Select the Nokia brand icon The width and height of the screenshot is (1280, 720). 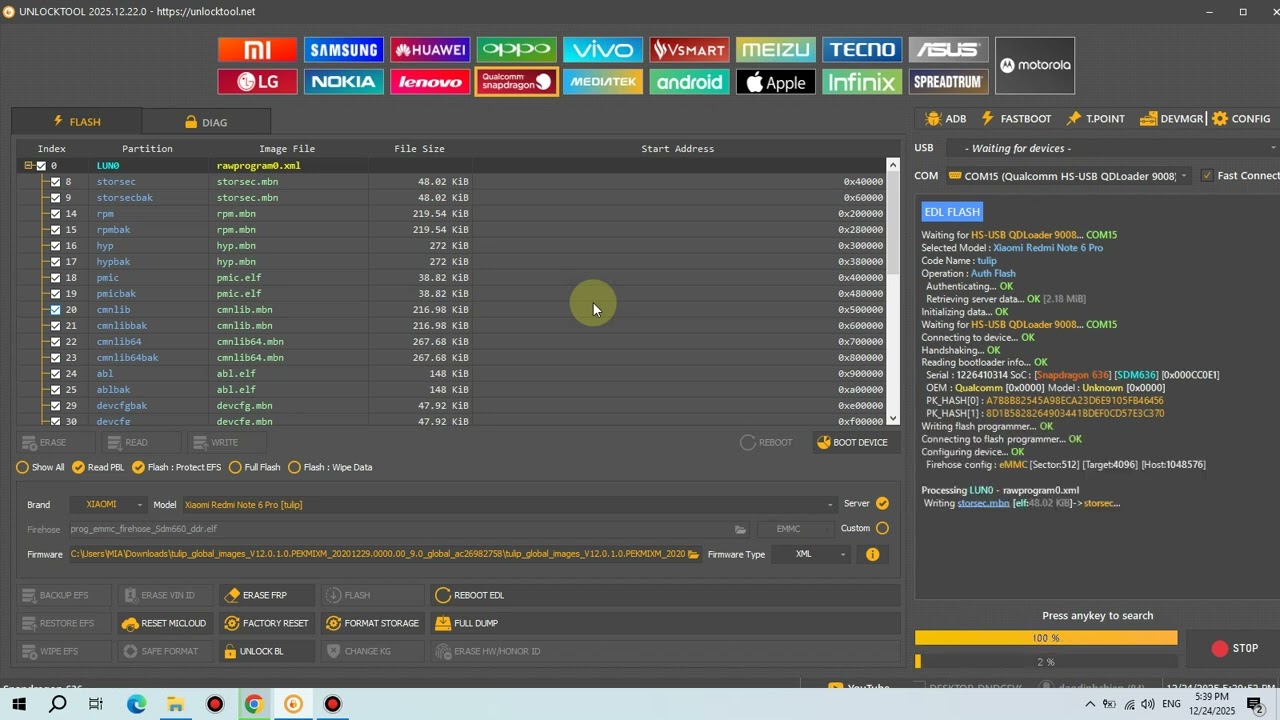tap(344, 82)
